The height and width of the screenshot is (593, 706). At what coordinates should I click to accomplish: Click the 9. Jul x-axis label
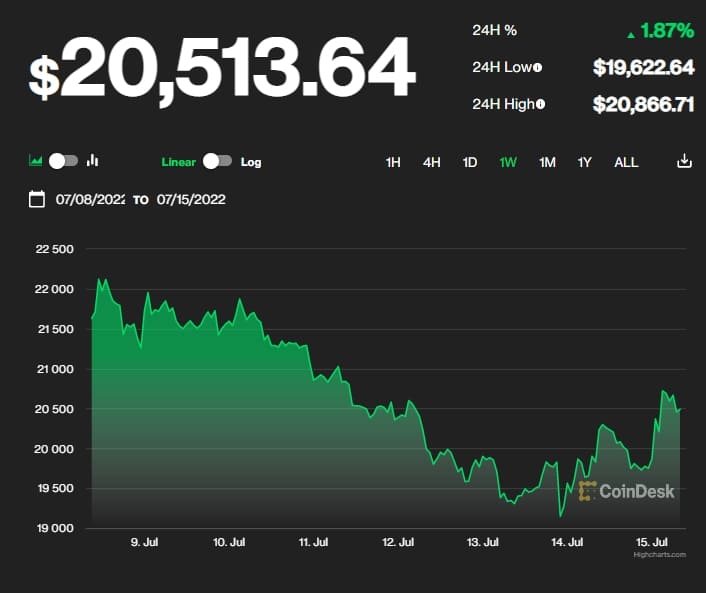144,542
